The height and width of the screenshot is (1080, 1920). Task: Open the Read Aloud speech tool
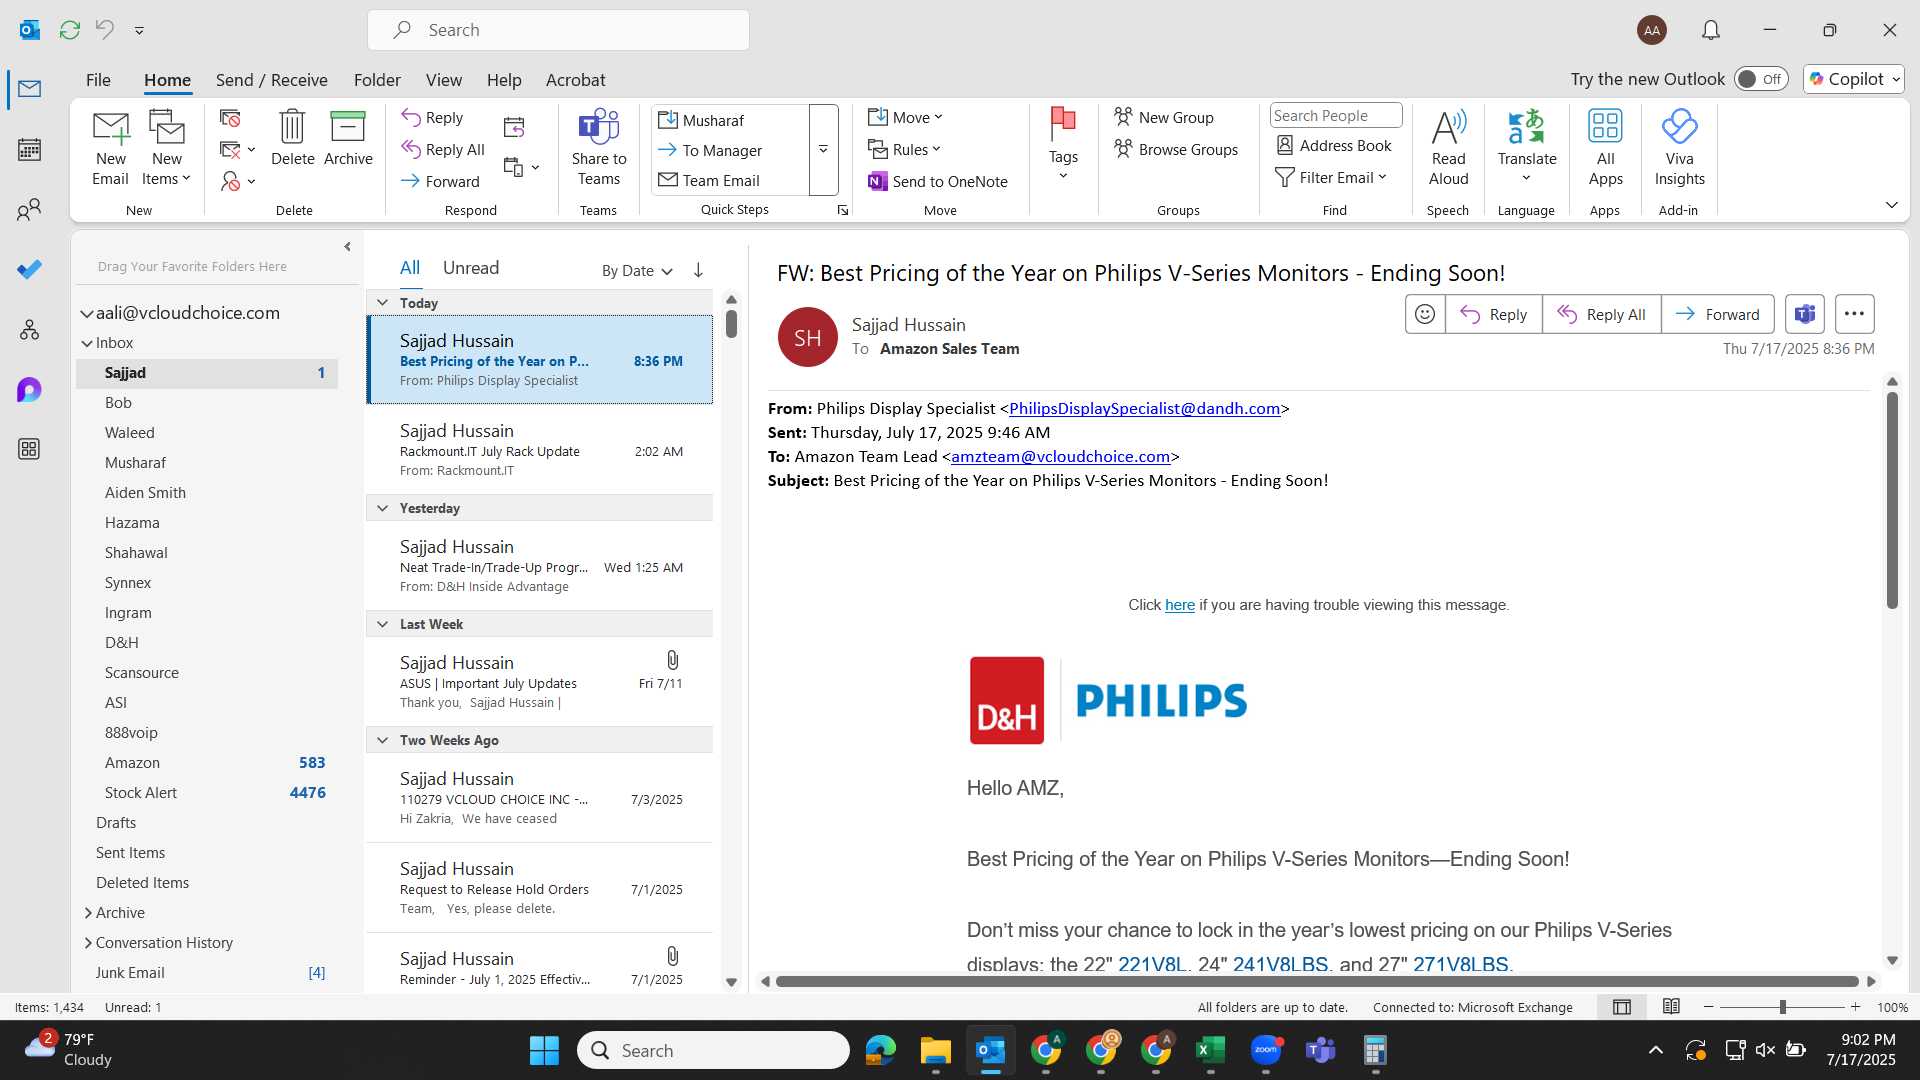(1448, 147)
